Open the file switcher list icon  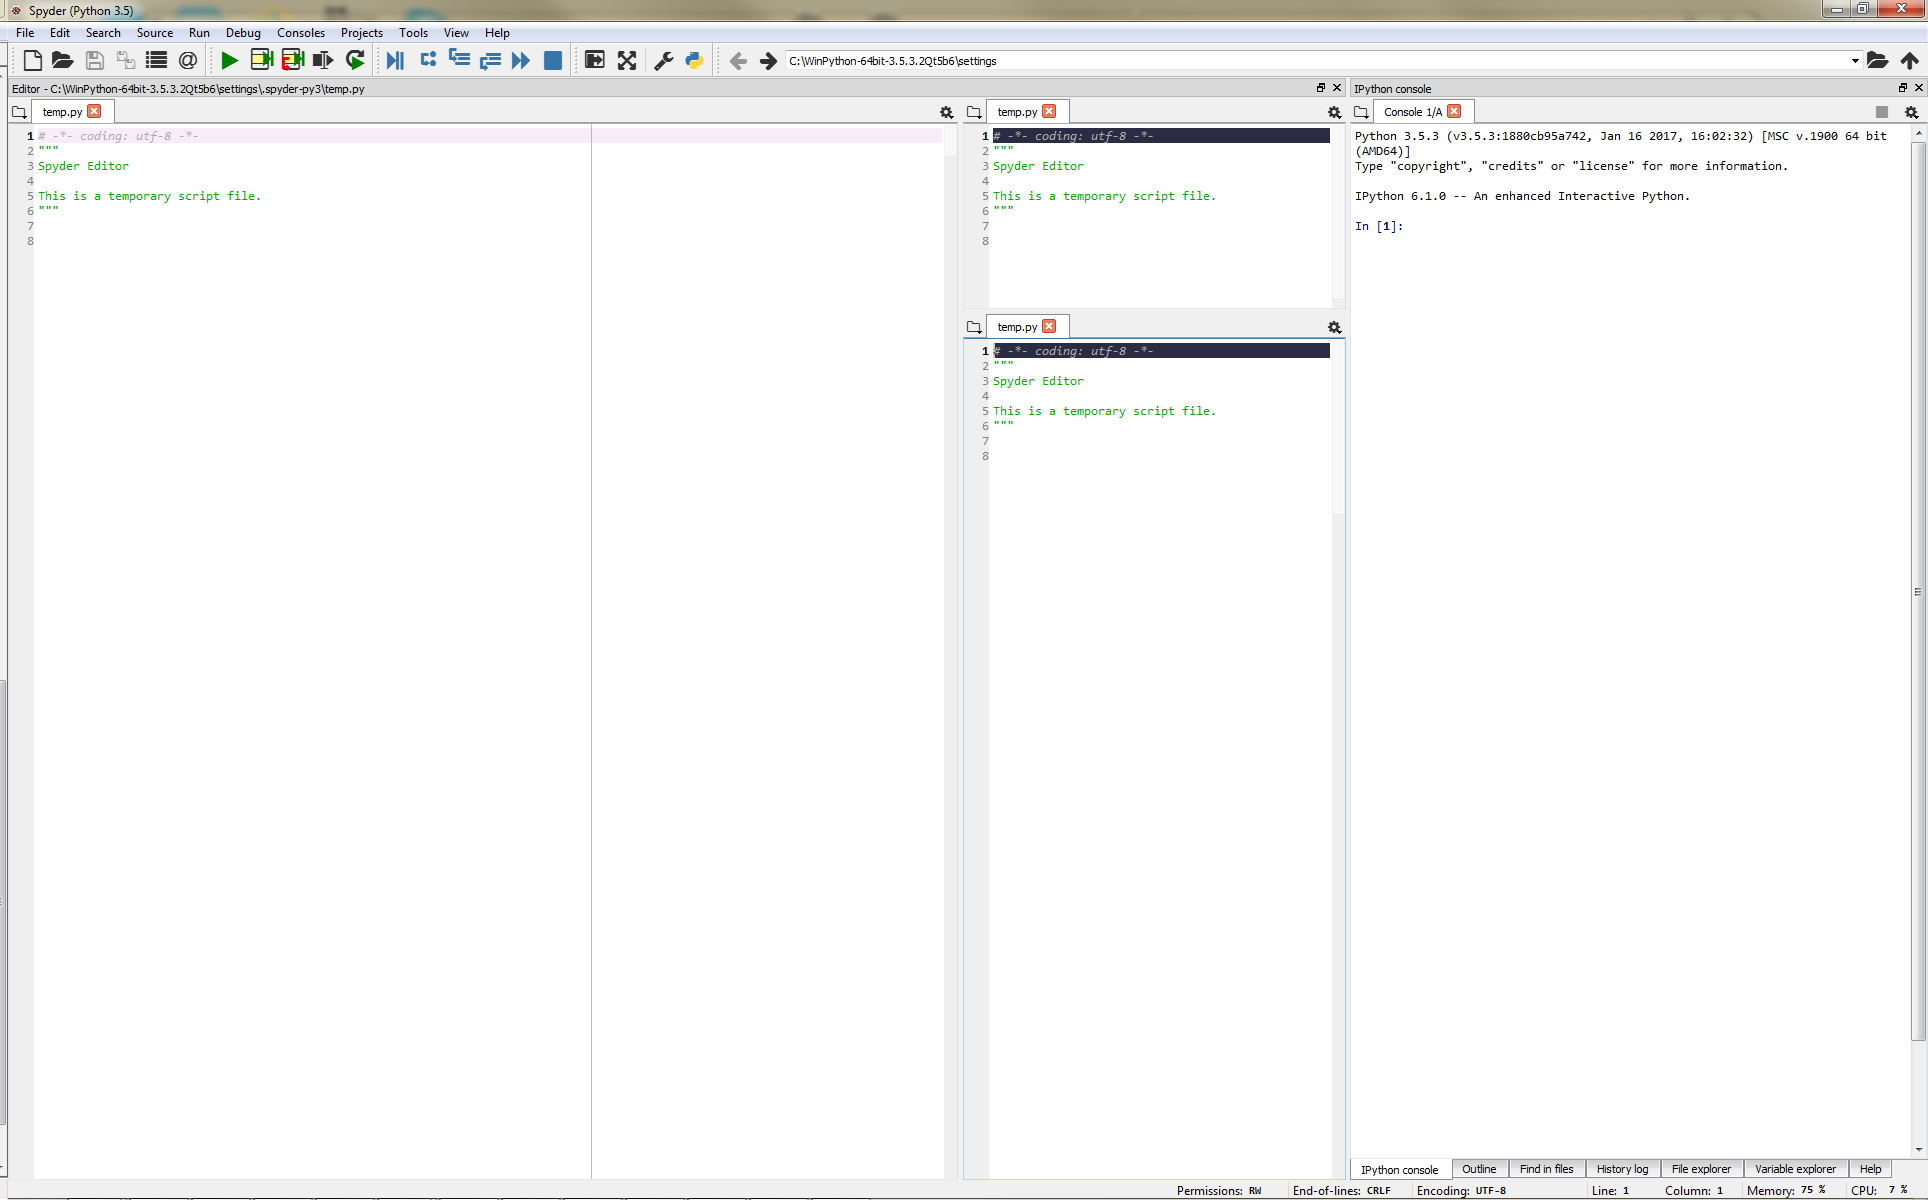click(x=156, y=60)
